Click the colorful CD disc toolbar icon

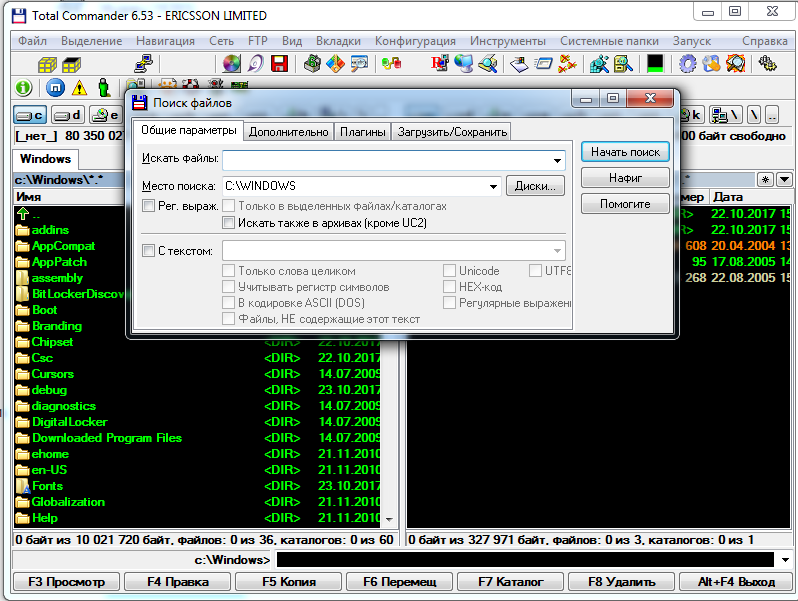(x=232, y=64)
